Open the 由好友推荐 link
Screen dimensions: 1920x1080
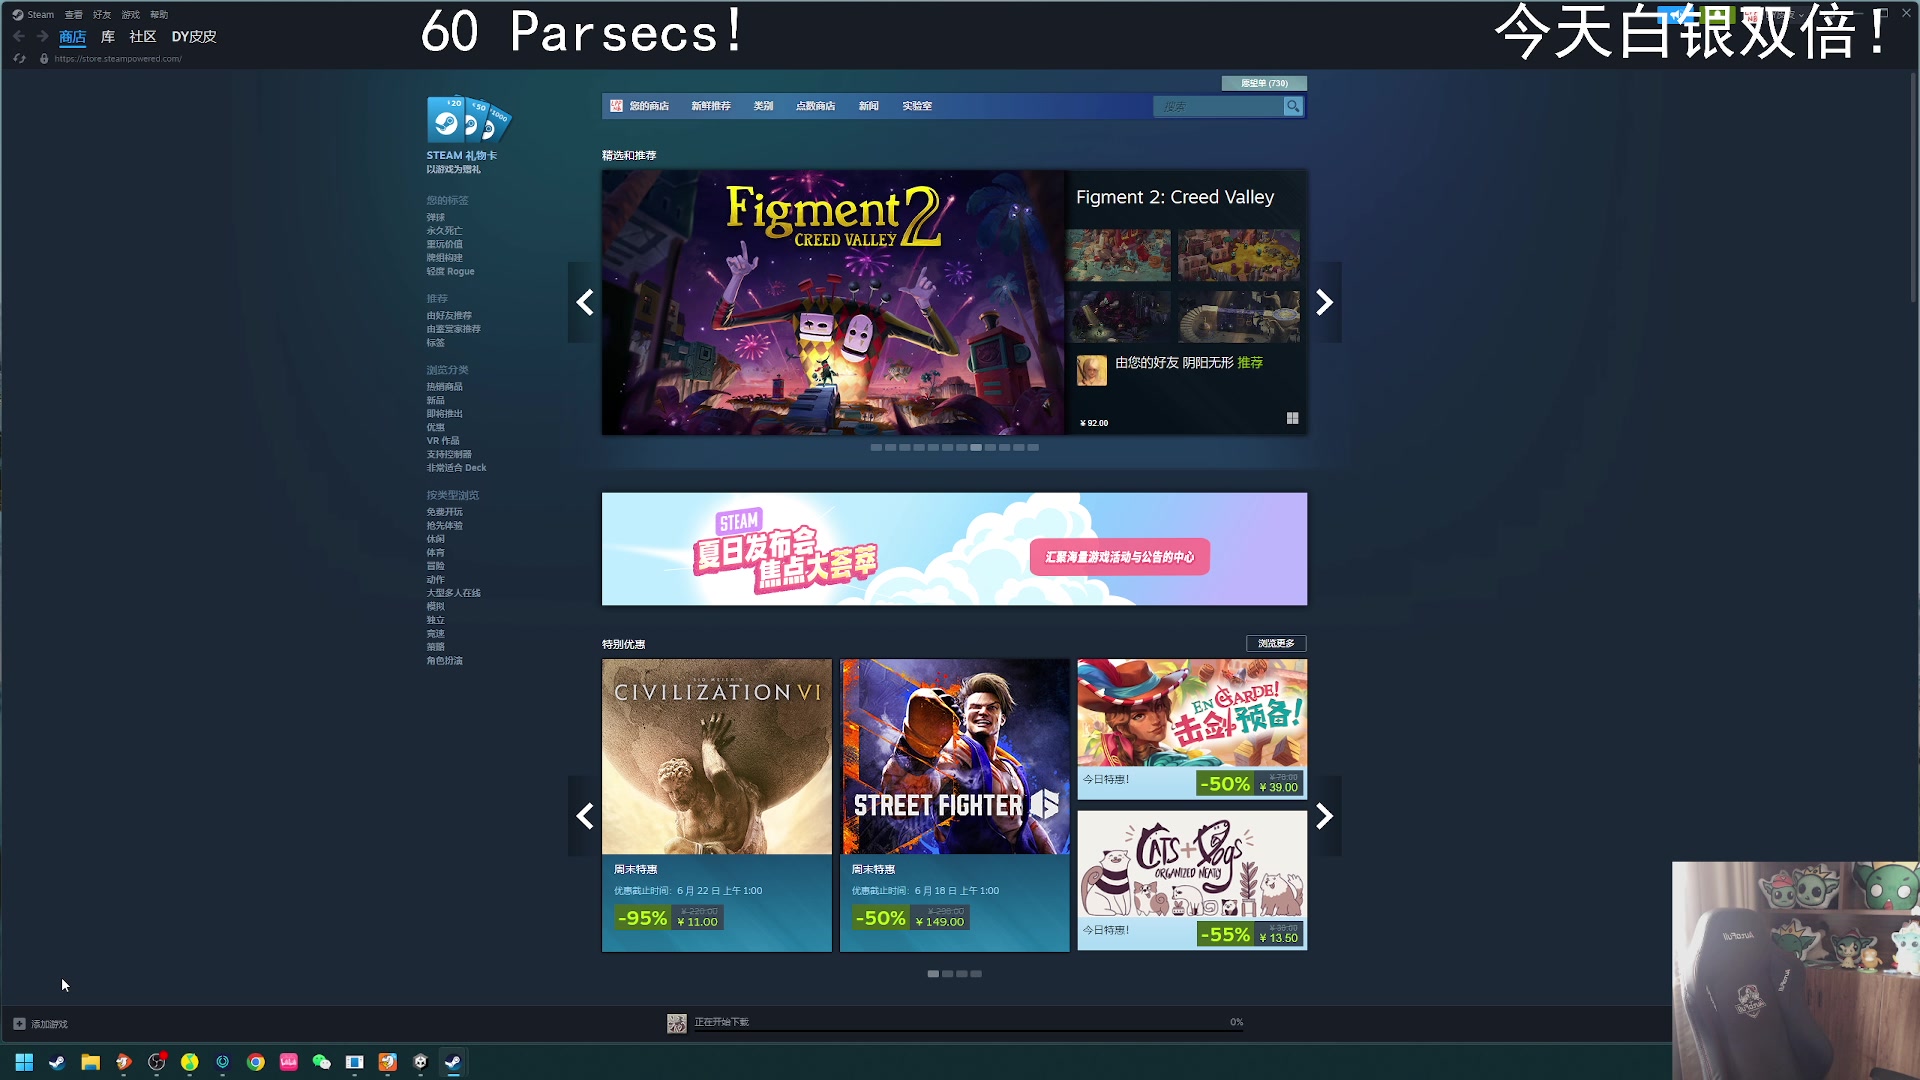(449, 316)
